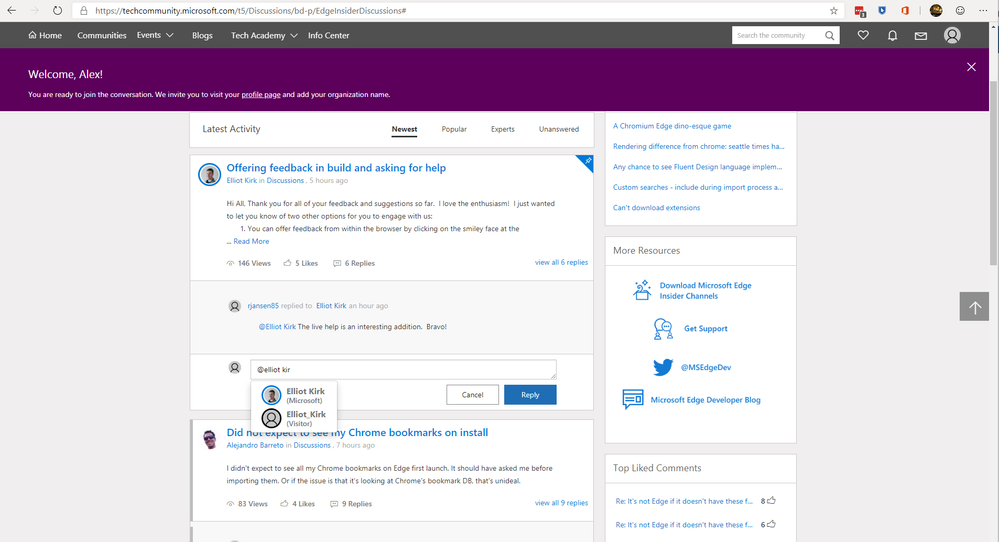Like the top comment with 6 likes
This screenshot has width=999, height=542.
pyautogui.click(x=772, y=524)
